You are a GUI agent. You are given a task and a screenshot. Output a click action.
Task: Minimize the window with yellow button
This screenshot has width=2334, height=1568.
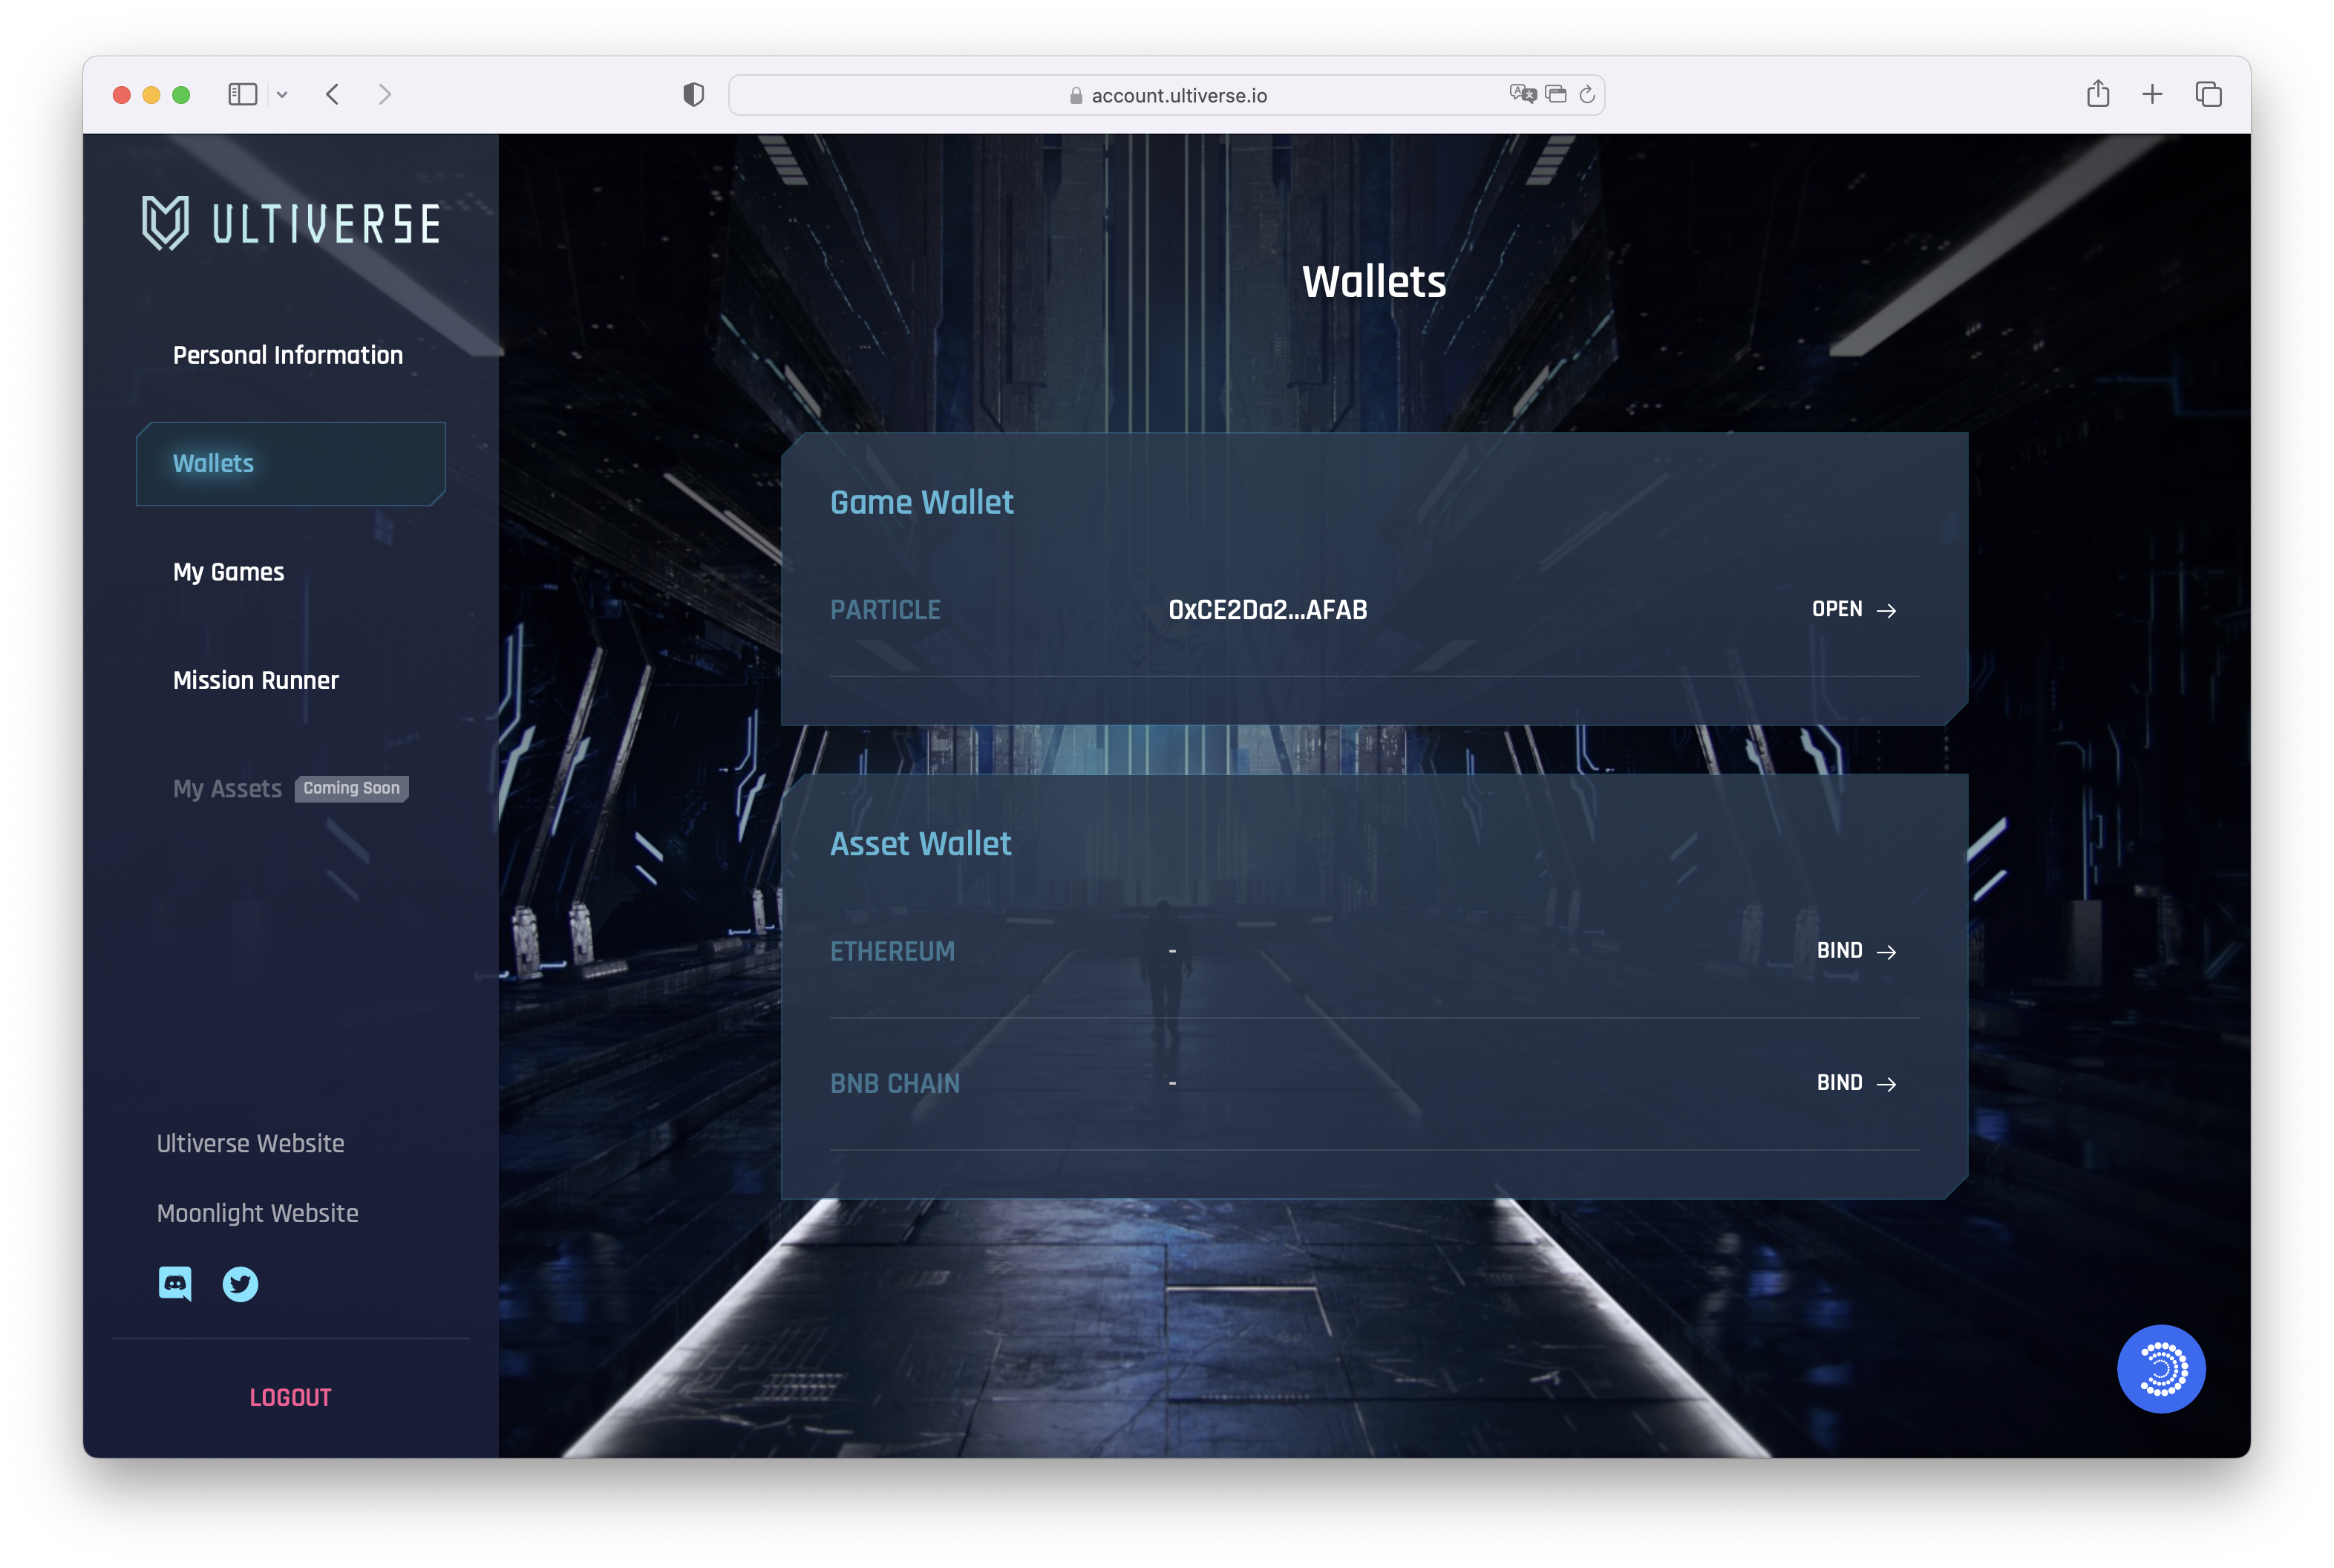coord(152,95)
